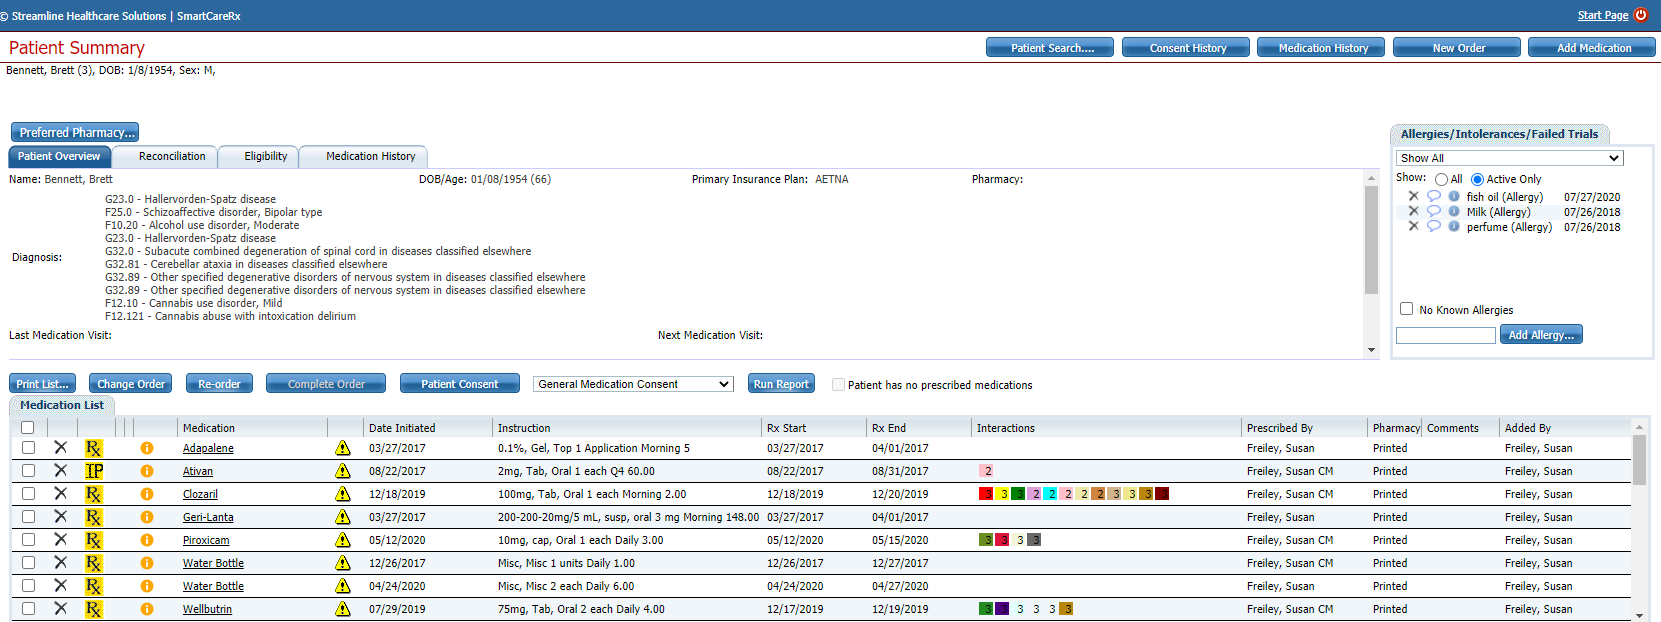The height and width of the screenshot is (622, 1661).
Task: Click the New Order button
Action: point(1457,48)
